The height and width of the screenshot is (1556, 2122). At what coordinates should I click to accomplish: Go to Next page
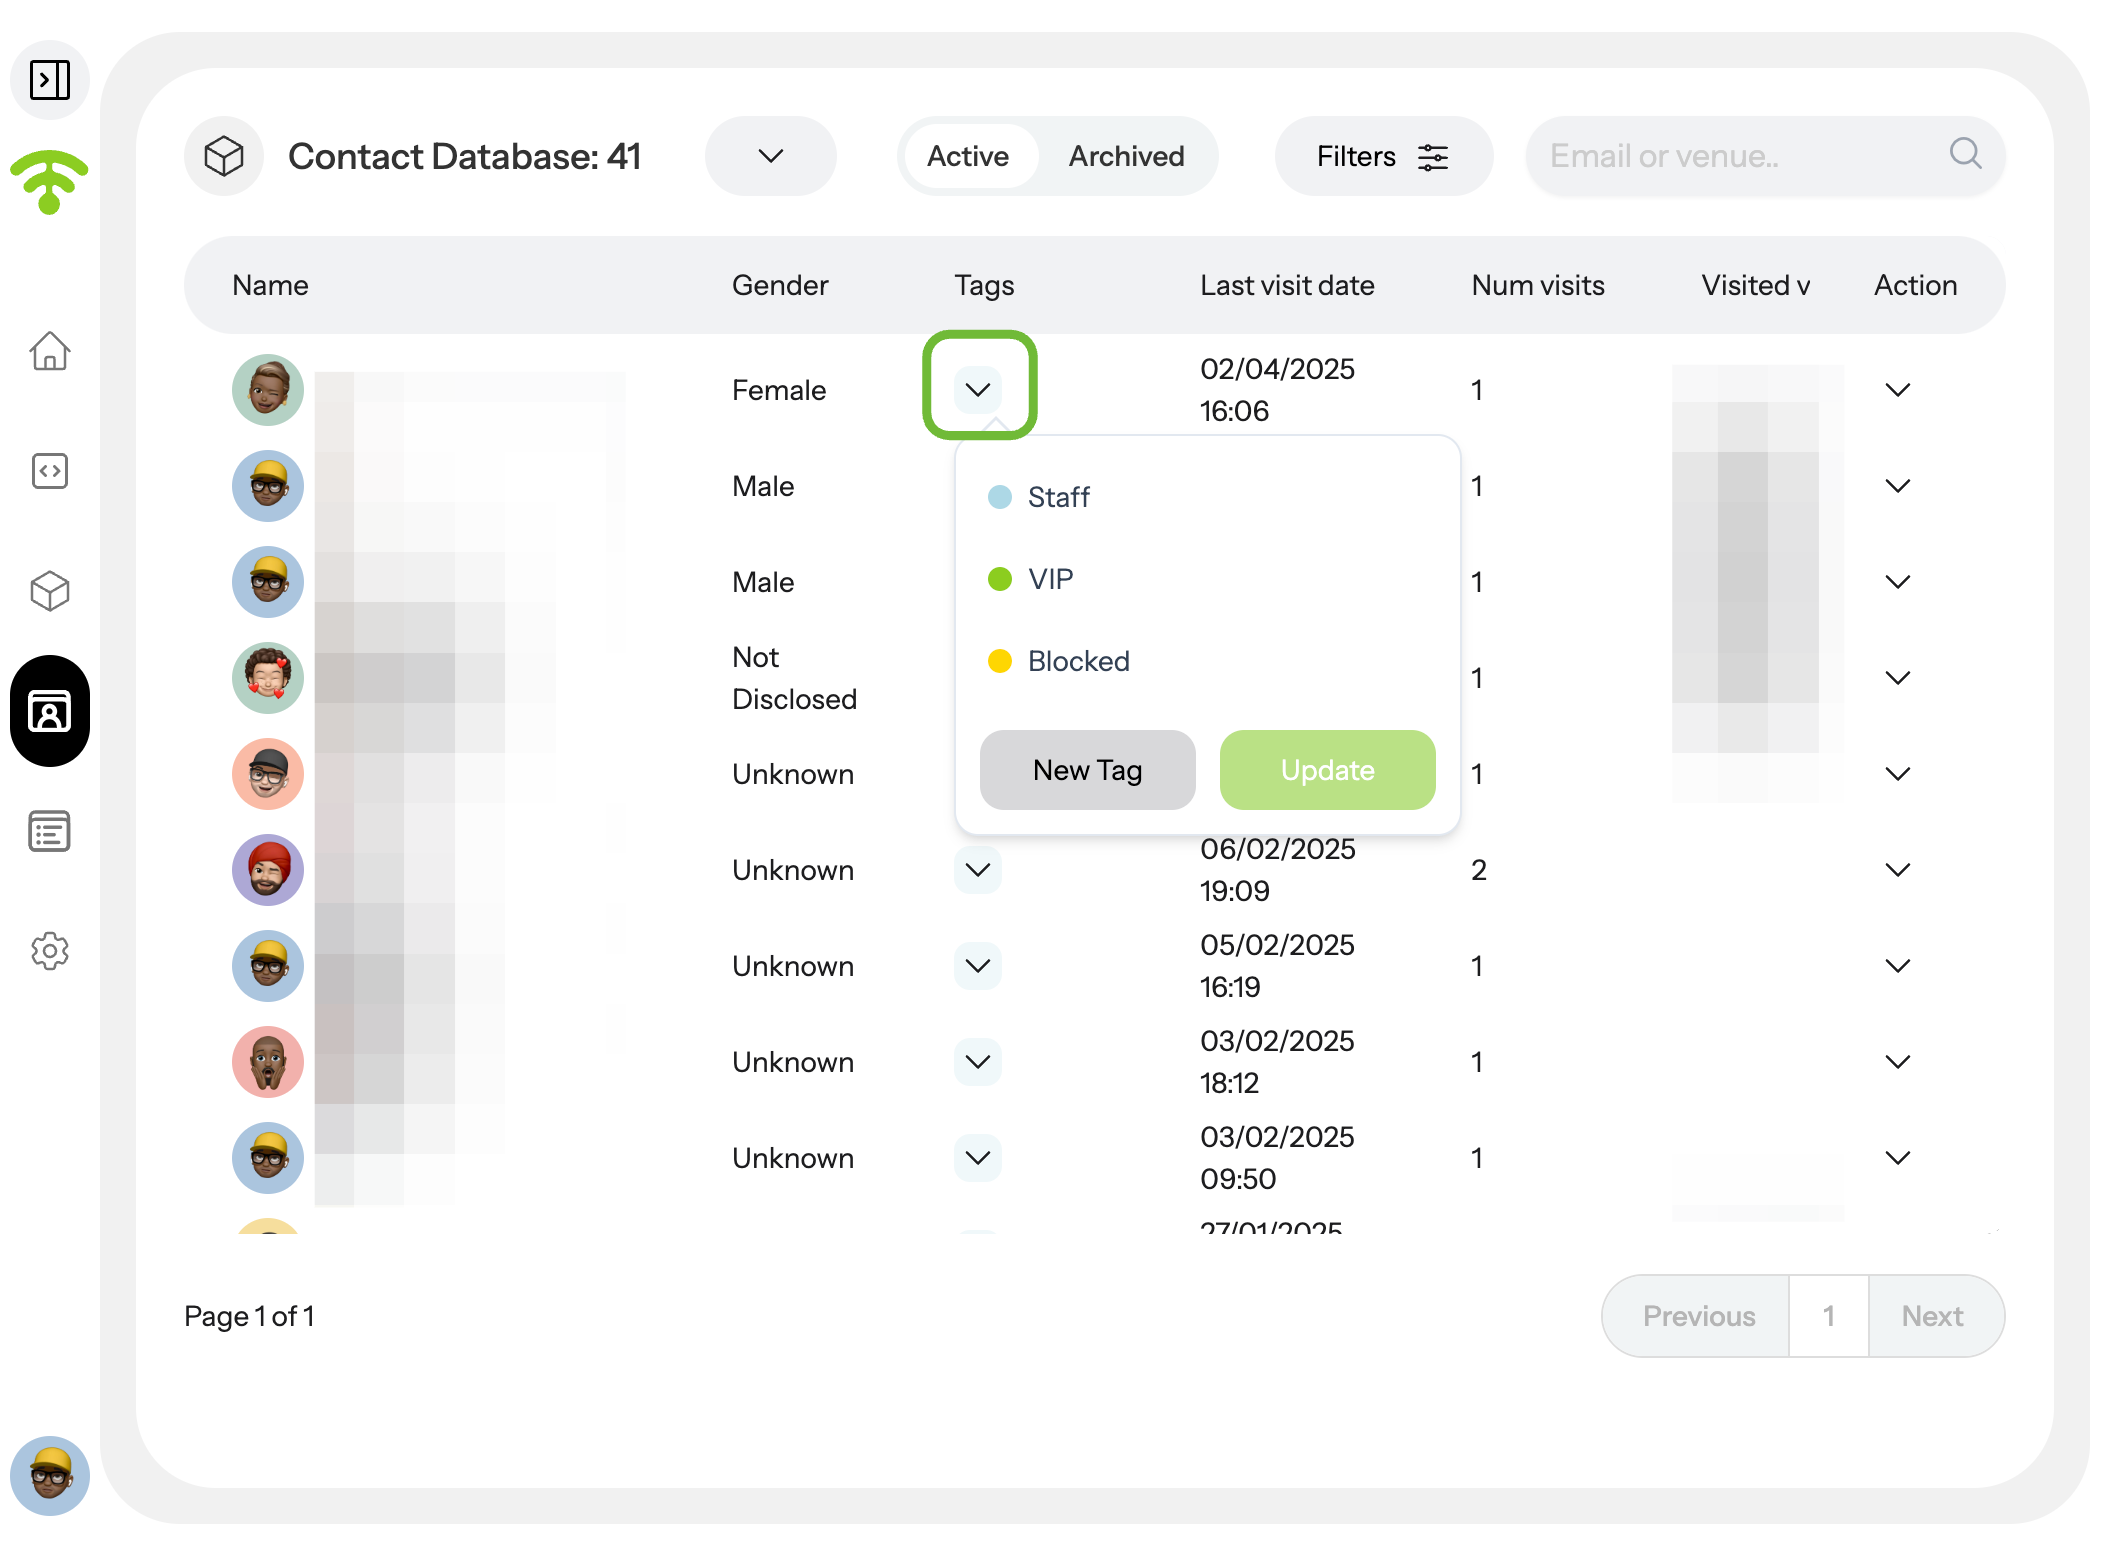[1935, 1316]
